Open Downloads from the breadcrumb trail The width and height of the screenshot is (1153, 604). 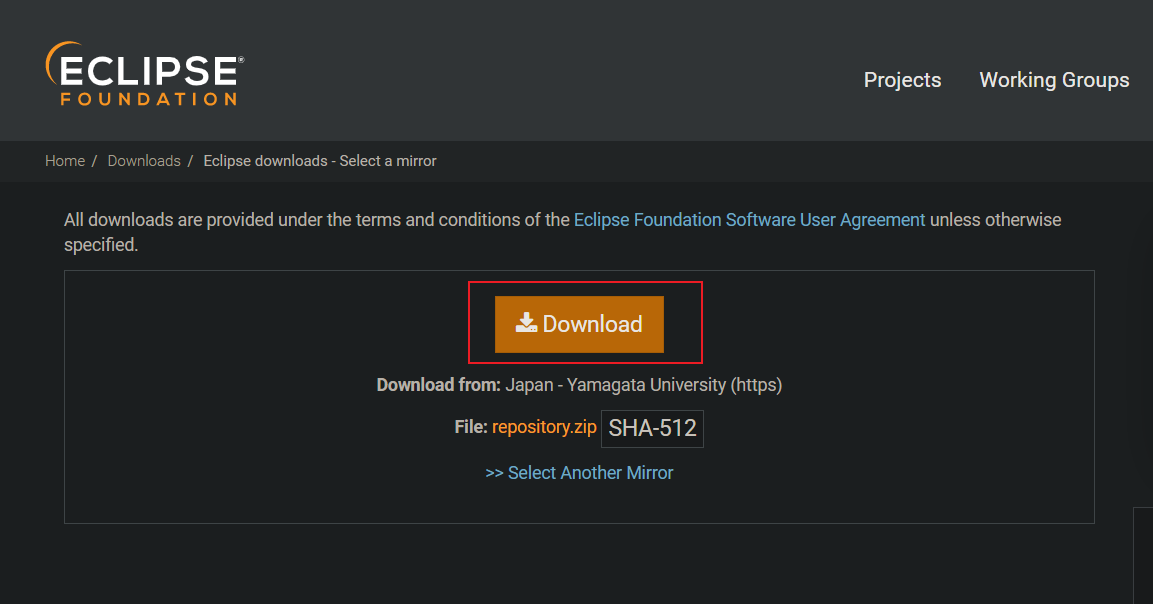tap(143, 160)
